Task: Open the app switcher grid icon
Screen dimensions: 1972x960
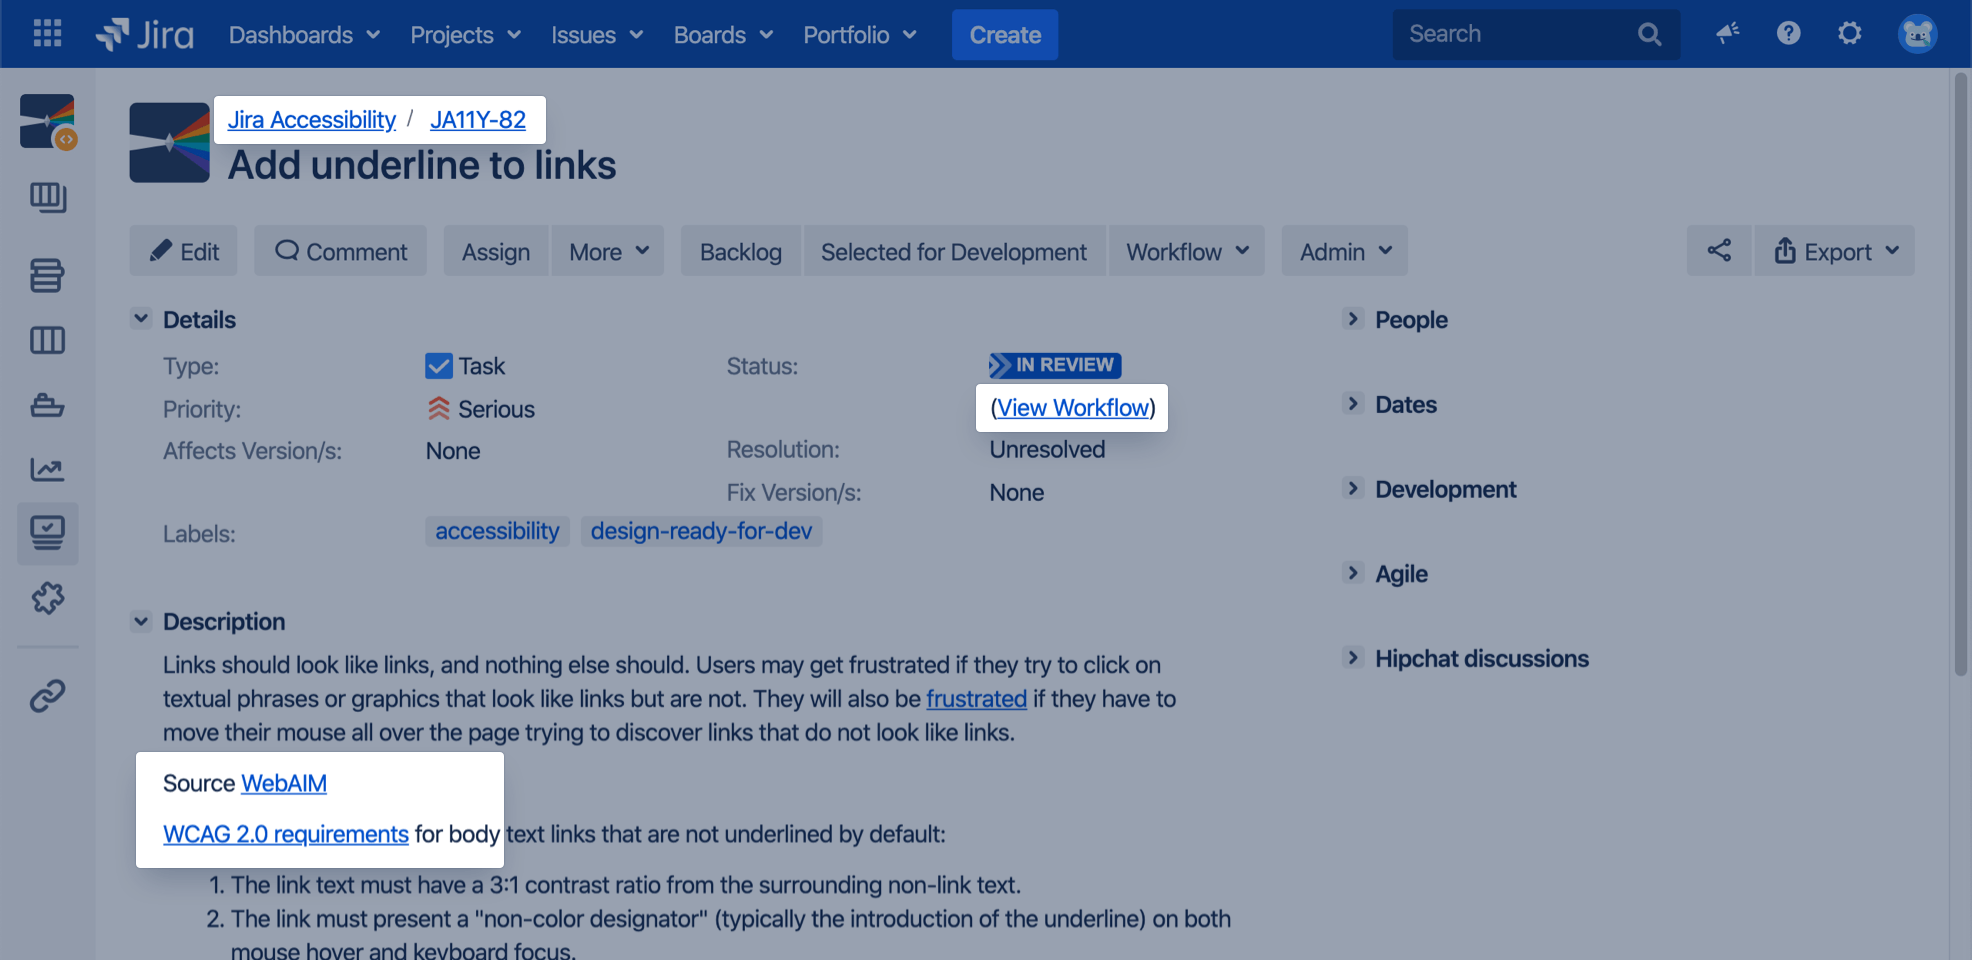Action: coord(47,34)
